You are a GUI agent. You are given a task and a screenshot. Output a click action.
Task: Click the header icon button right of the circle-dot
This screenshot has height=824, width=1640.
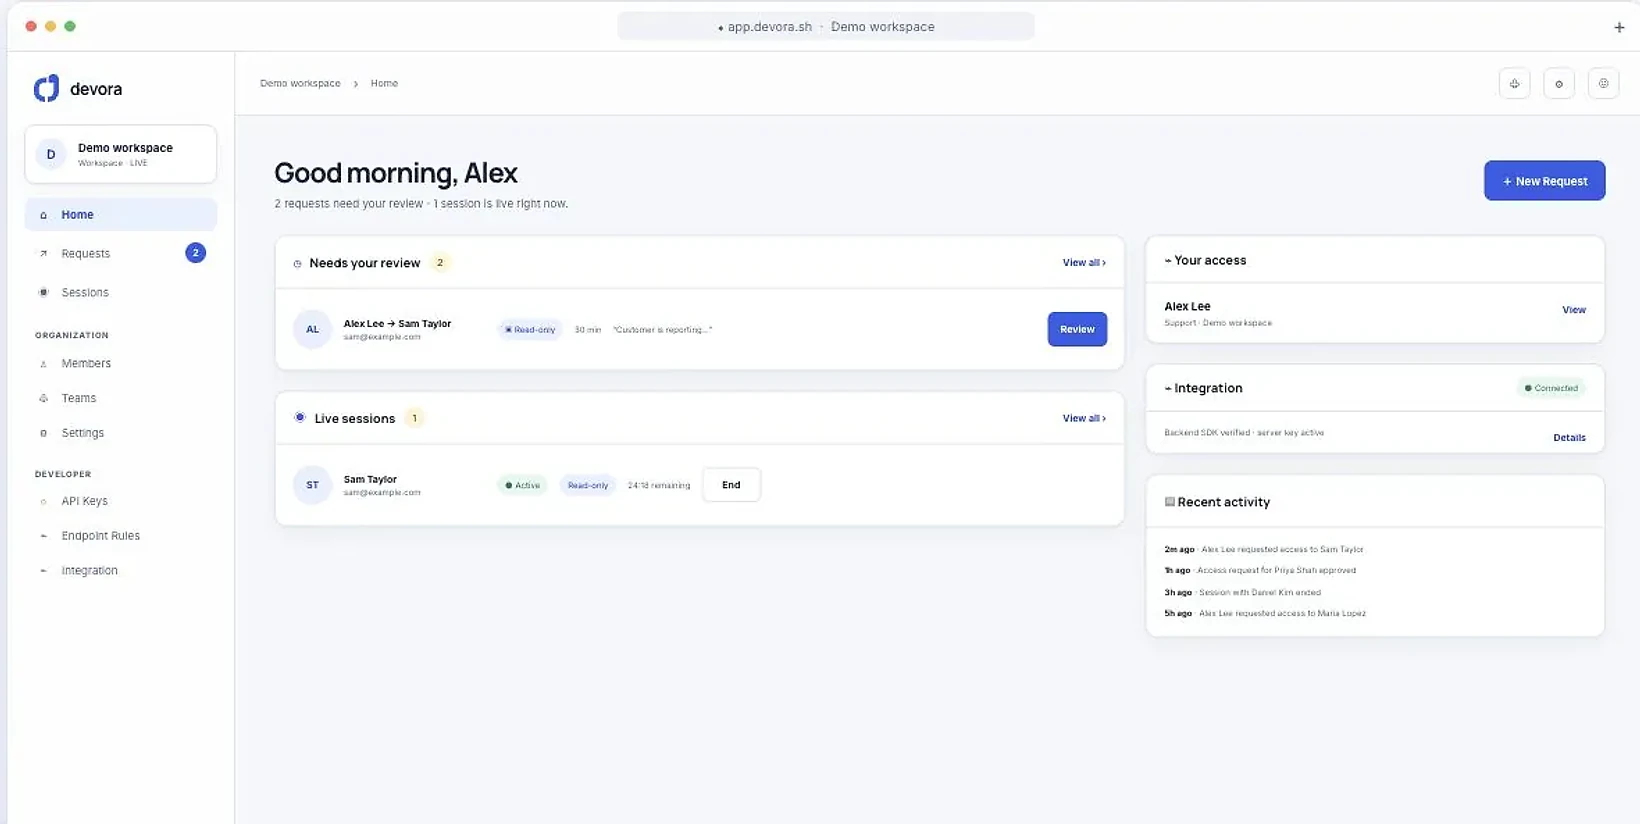click(1603, 84)
